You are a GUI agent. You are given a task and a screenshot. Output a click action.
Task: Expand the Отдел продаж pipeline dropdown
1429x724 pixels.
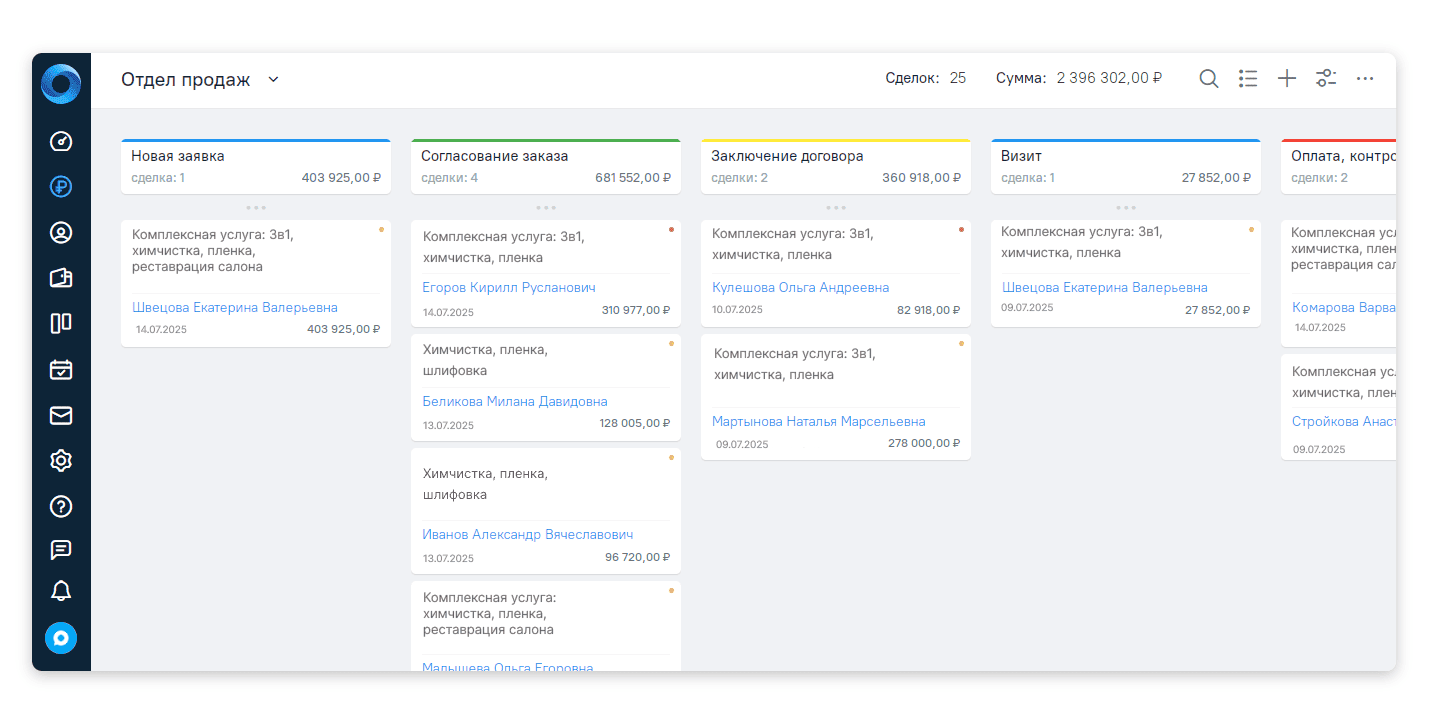click(x=273, y=80)
